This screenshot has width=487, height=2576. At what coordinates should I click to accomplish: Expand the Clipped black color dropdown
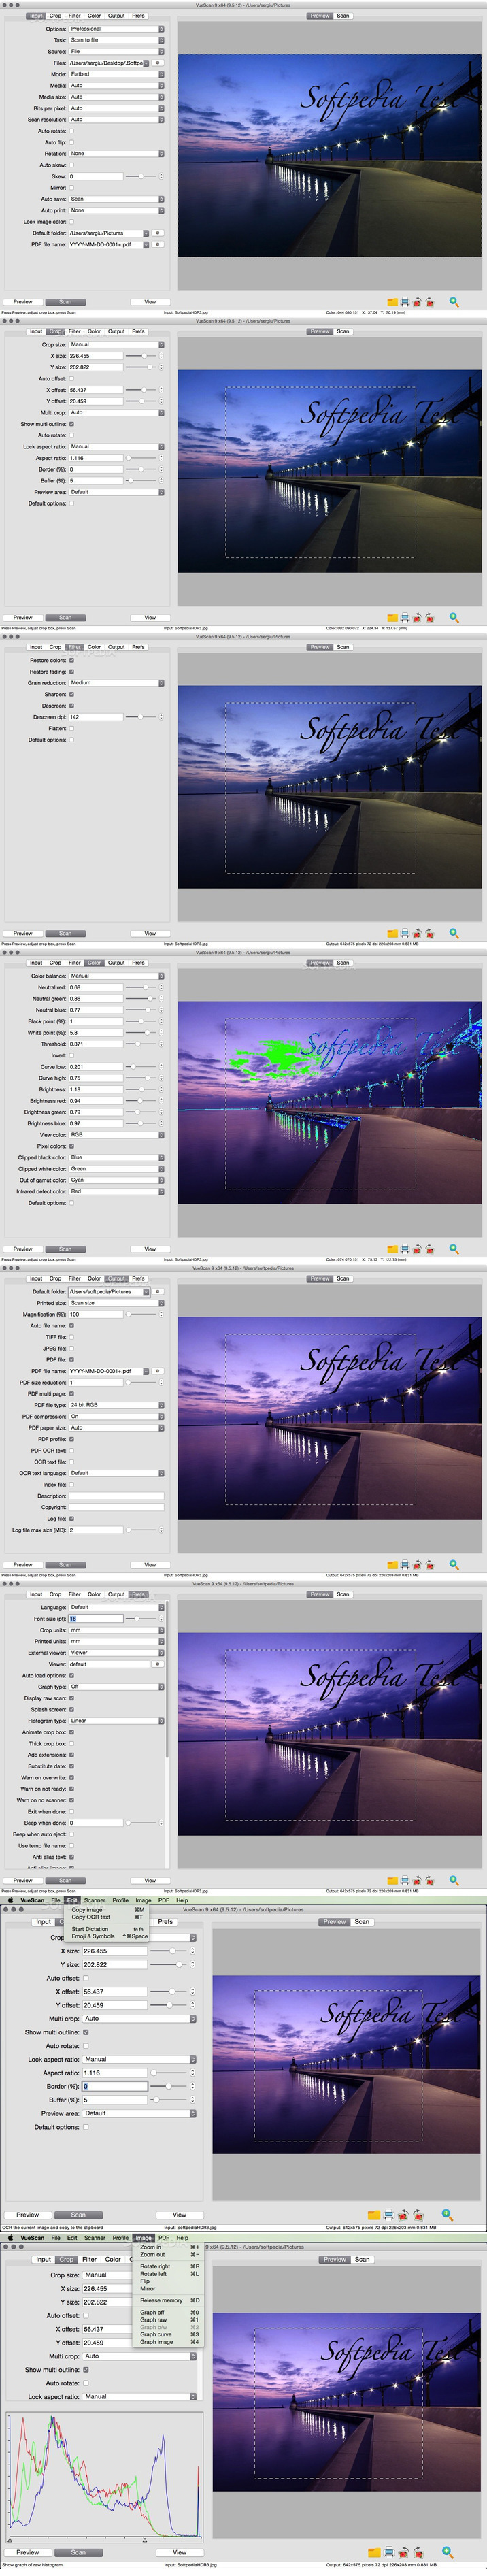tap(115, 1157)
